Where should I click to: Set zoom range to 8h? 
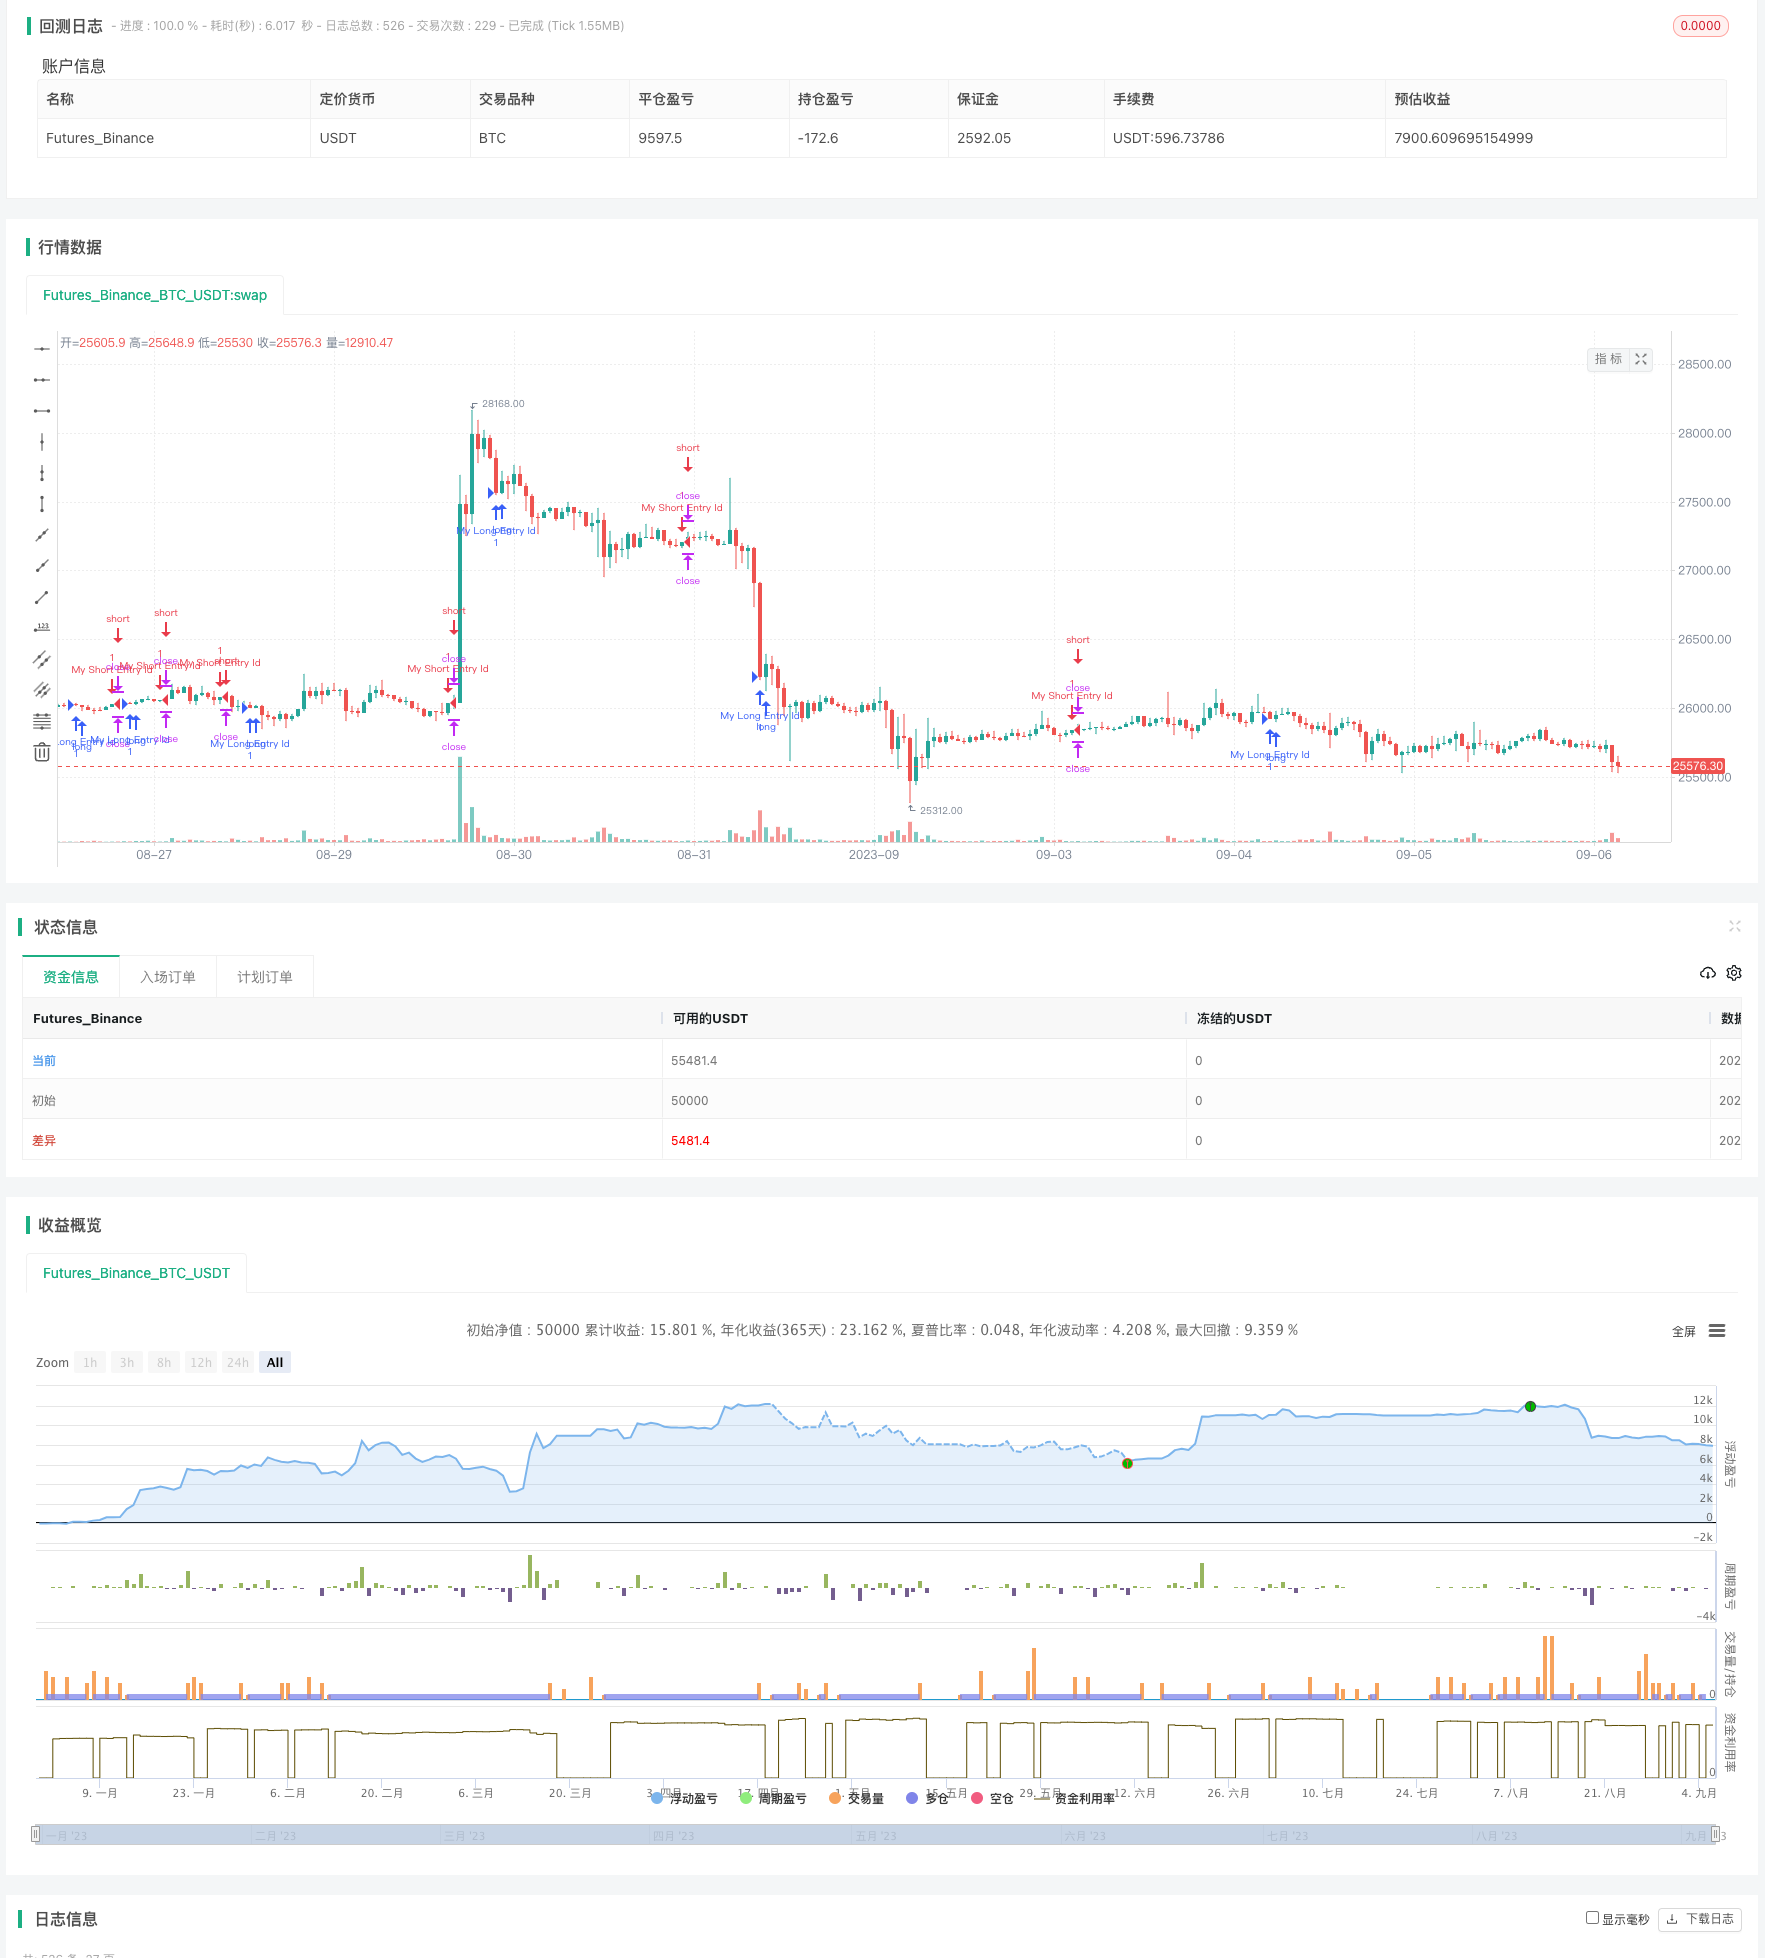[x=164, y=1362]
